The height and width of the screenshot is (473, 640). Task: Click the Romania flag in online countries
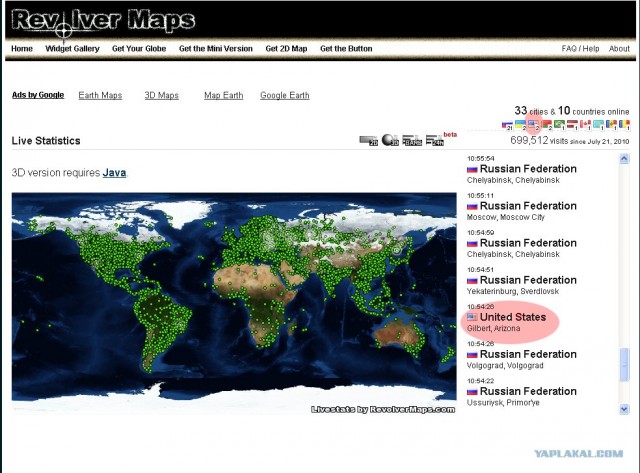tap(624, 124)
